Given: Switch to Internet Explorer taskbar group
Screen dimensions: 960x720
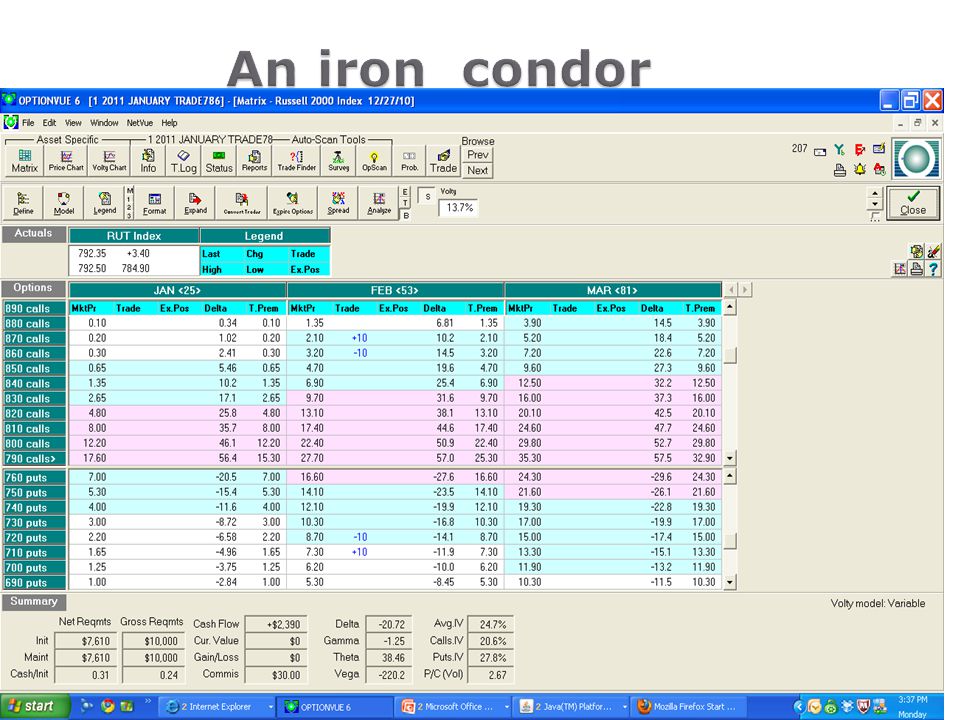Looking at the screenshot, I should (x=219, y=707).
